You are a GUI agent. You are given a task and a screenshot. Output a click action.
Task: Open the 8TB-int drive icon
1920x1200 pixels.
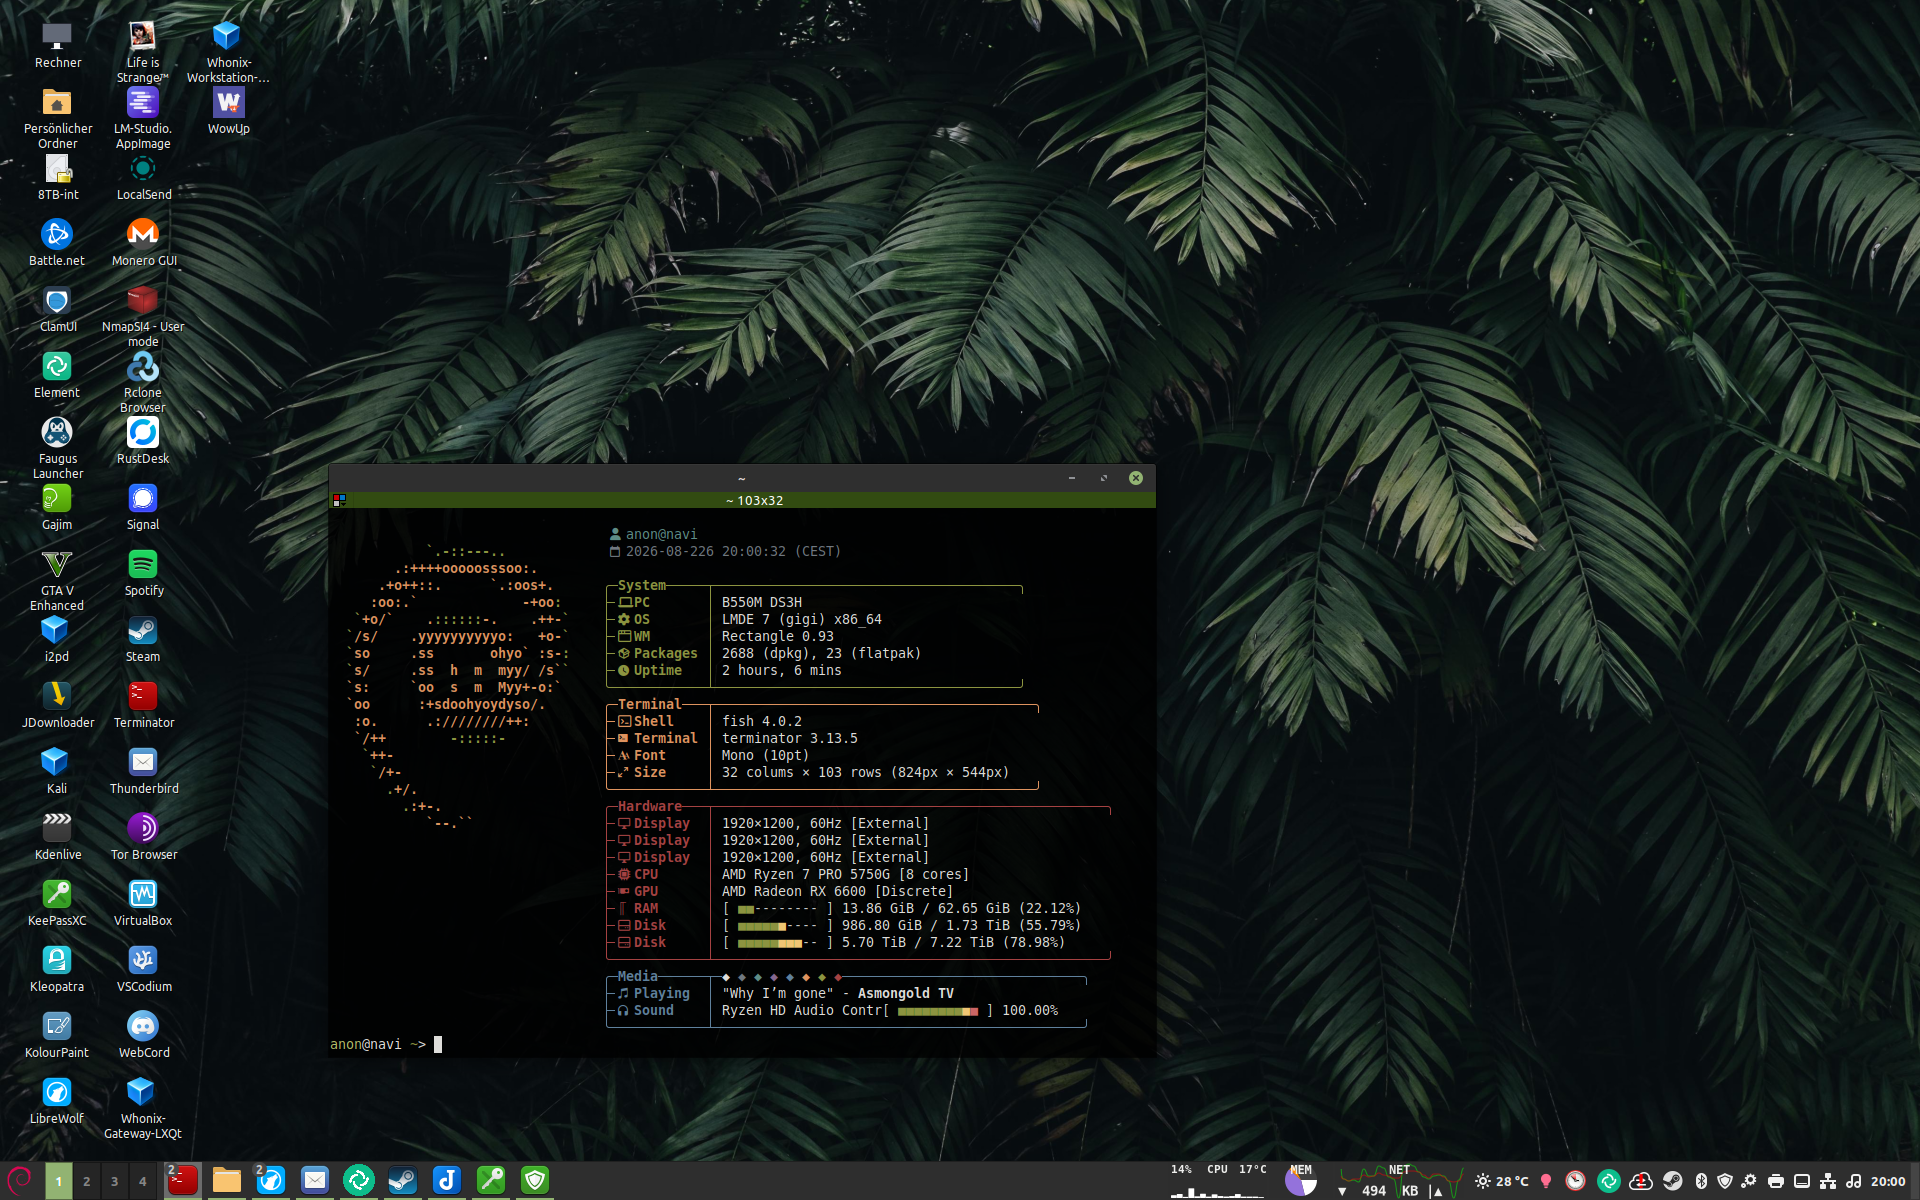pos(57,177)
